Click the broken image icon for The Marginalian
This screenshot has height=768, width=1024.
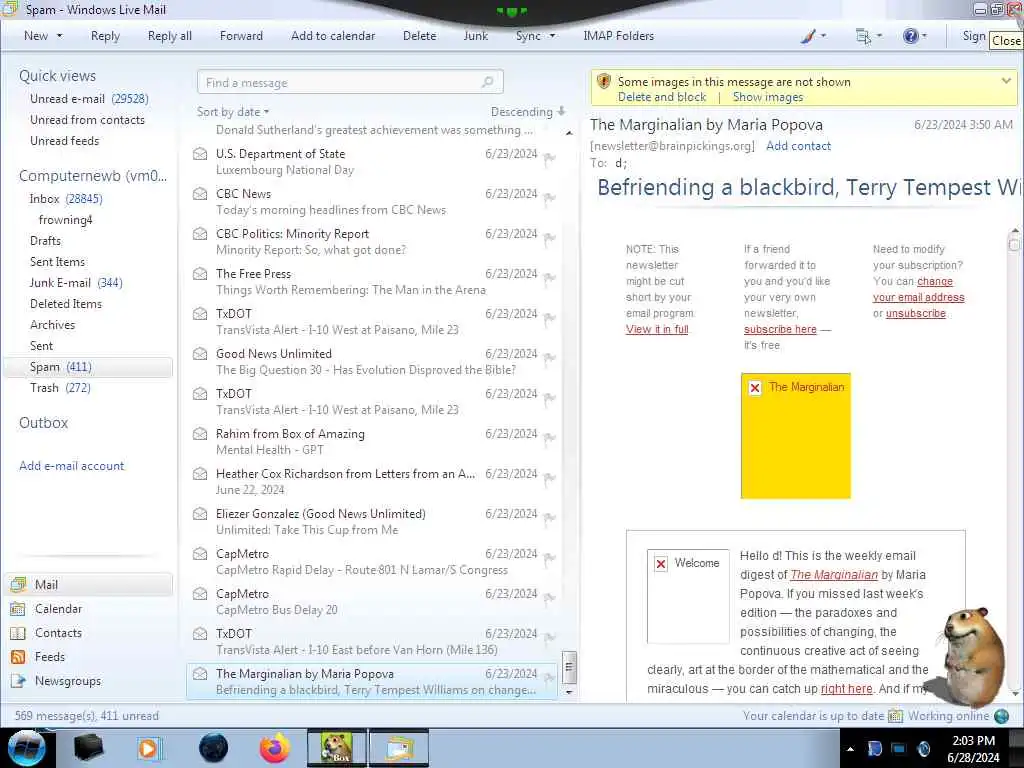coord(755,388)
